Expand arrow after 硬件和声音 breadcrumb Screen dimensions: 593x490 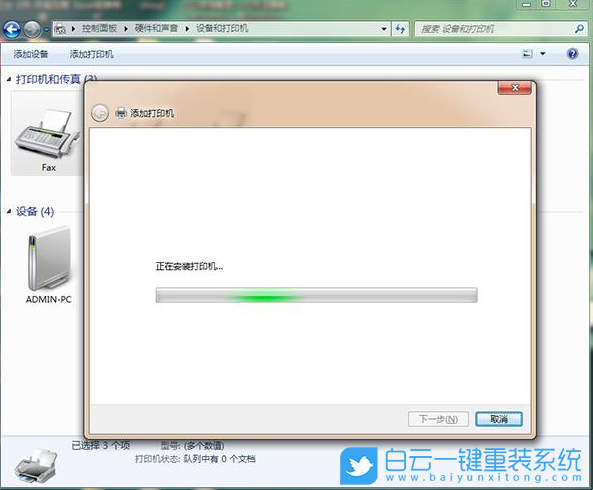click(x=187, y=29)
